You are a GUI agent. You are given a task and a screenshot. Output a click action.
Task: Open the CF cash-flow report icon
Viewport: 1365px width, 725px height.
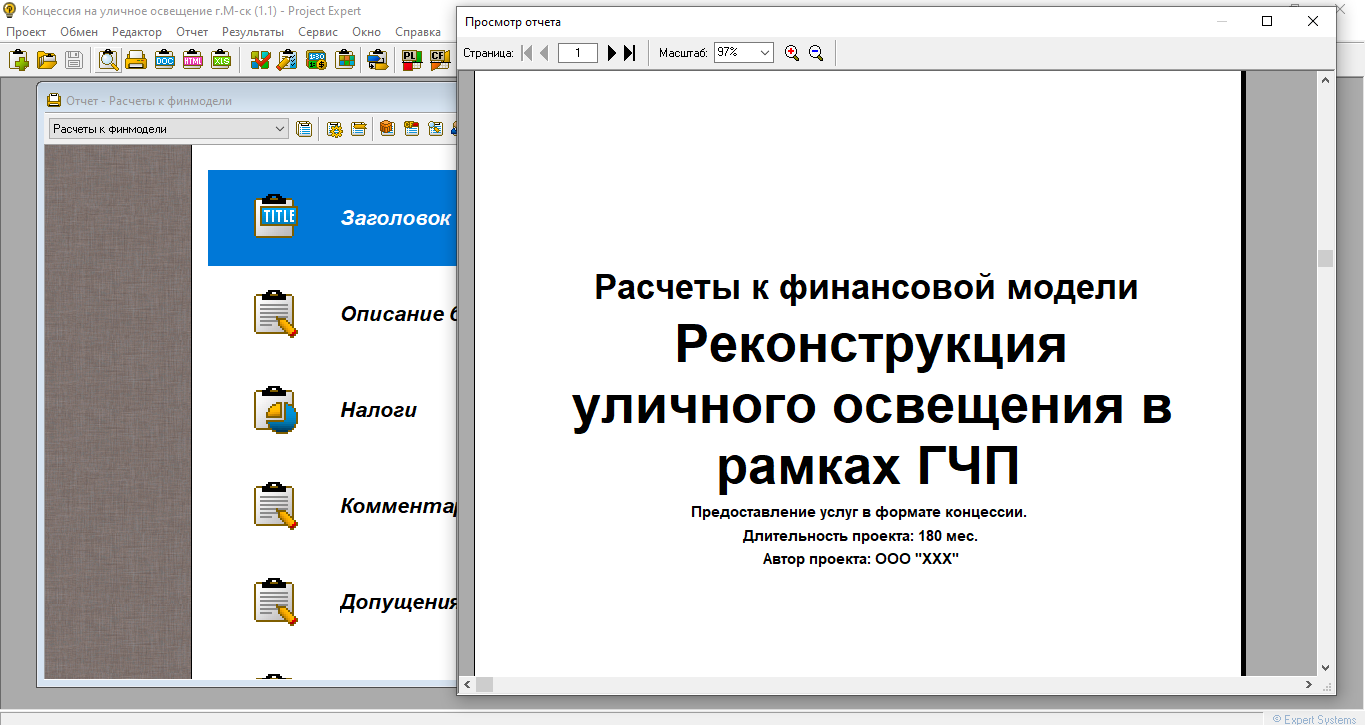pyautogui.click(x=440, y=60)
